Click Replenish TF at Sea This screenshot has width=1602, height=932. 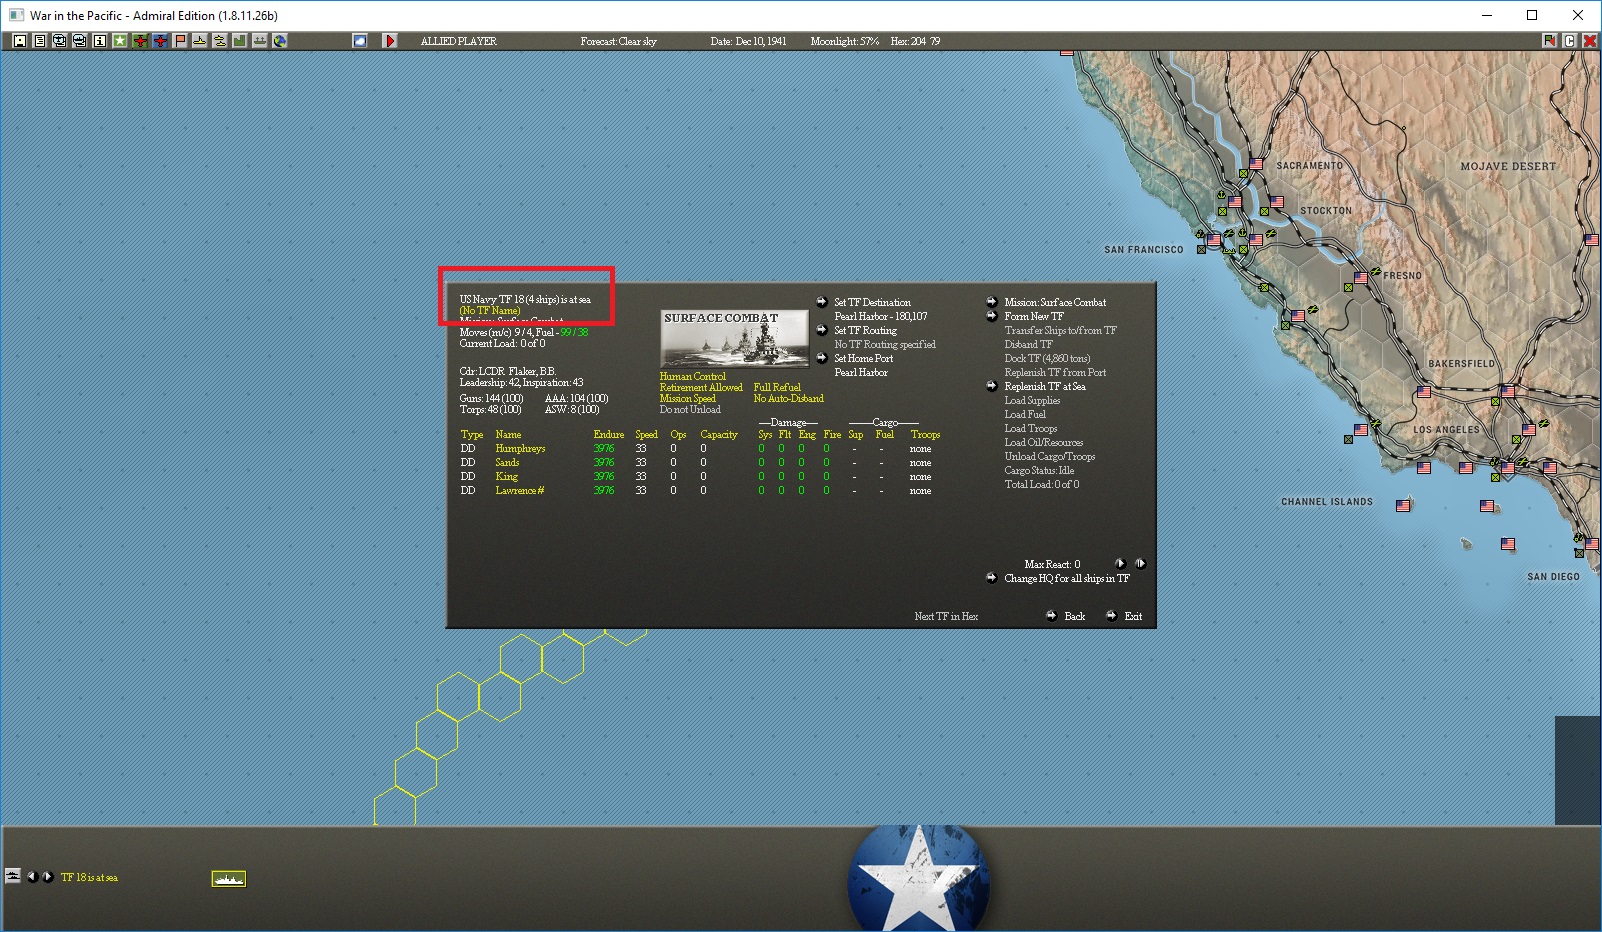[x=1045, y=386]
